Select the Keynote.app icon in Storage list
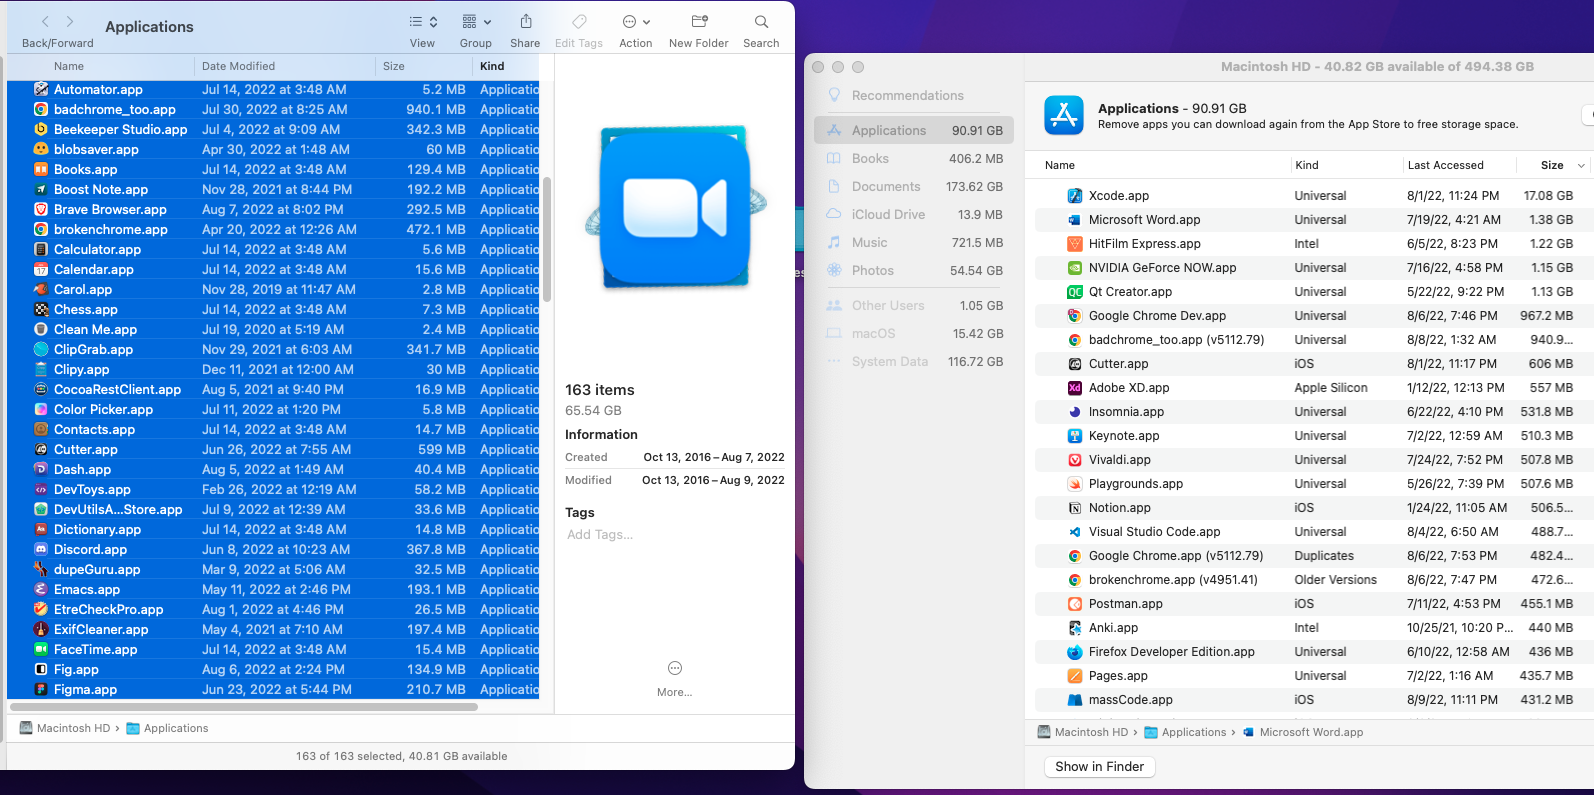 click(x=1075, y=436)
